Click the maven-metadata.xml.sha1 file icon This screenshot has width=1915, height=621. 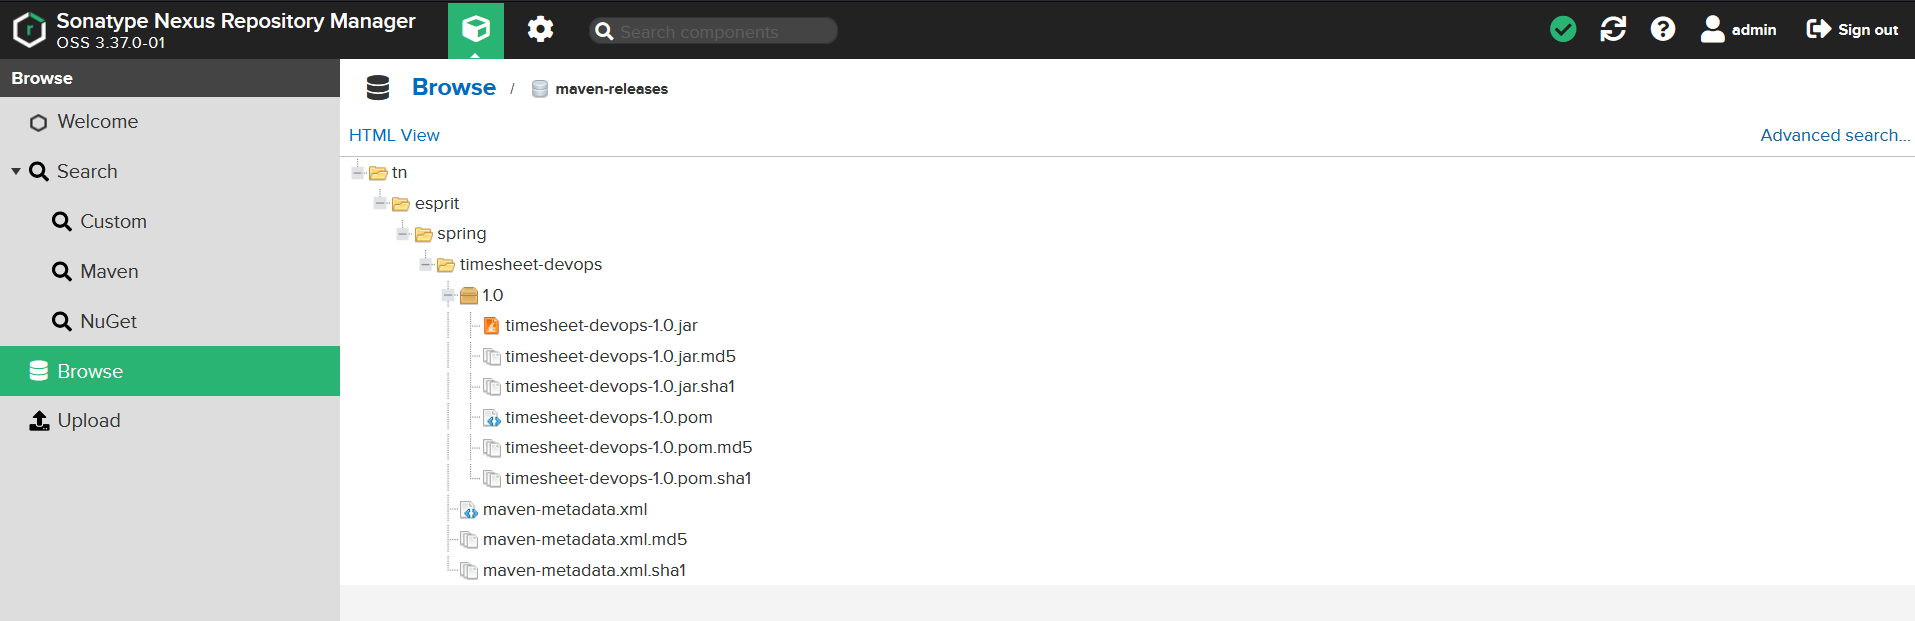point(469,571)
